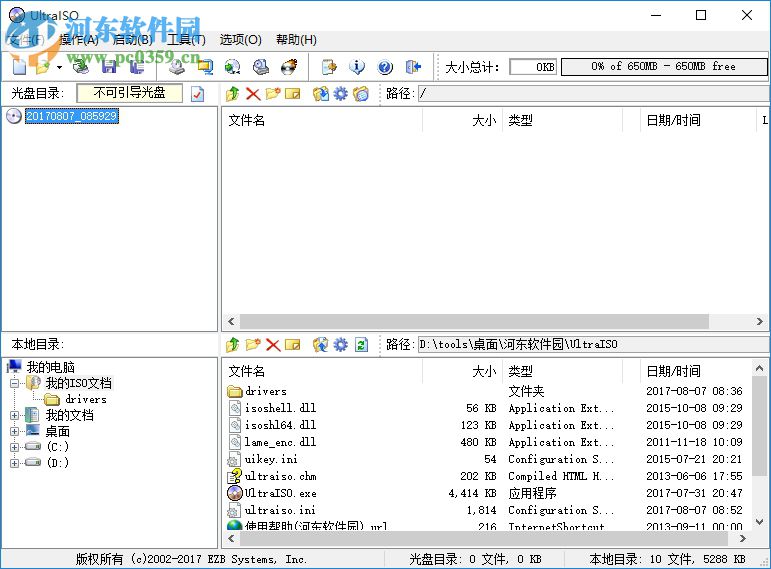Click New Folder icon in local pane toolbar
Image resolution: width=771 pixels, height=569 pixels.
[253, 345]
